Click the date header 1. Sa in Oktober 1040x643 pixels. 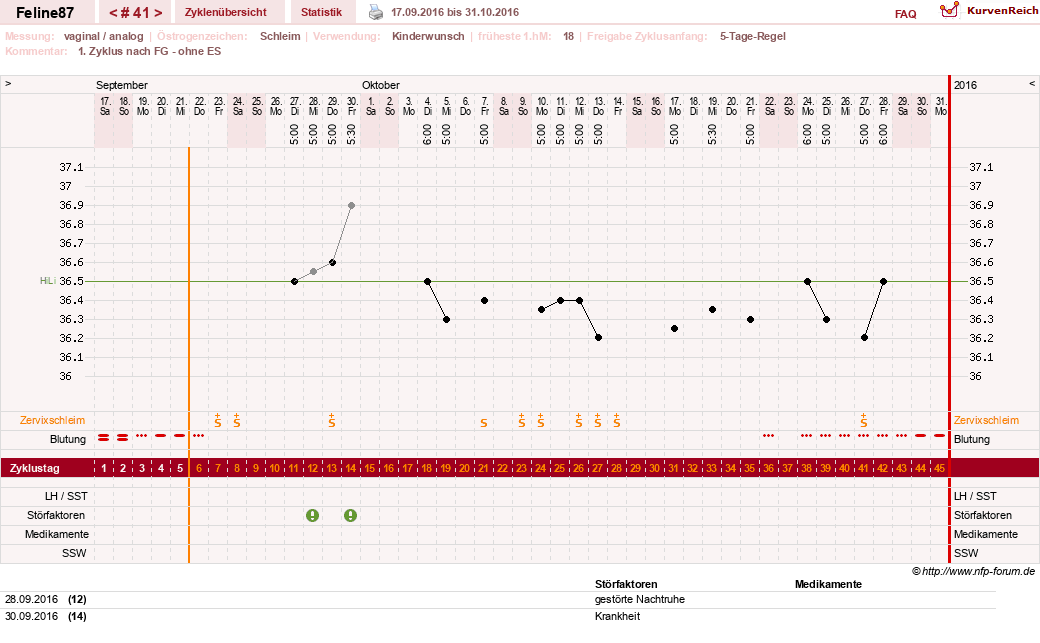(x=371, y=106)
